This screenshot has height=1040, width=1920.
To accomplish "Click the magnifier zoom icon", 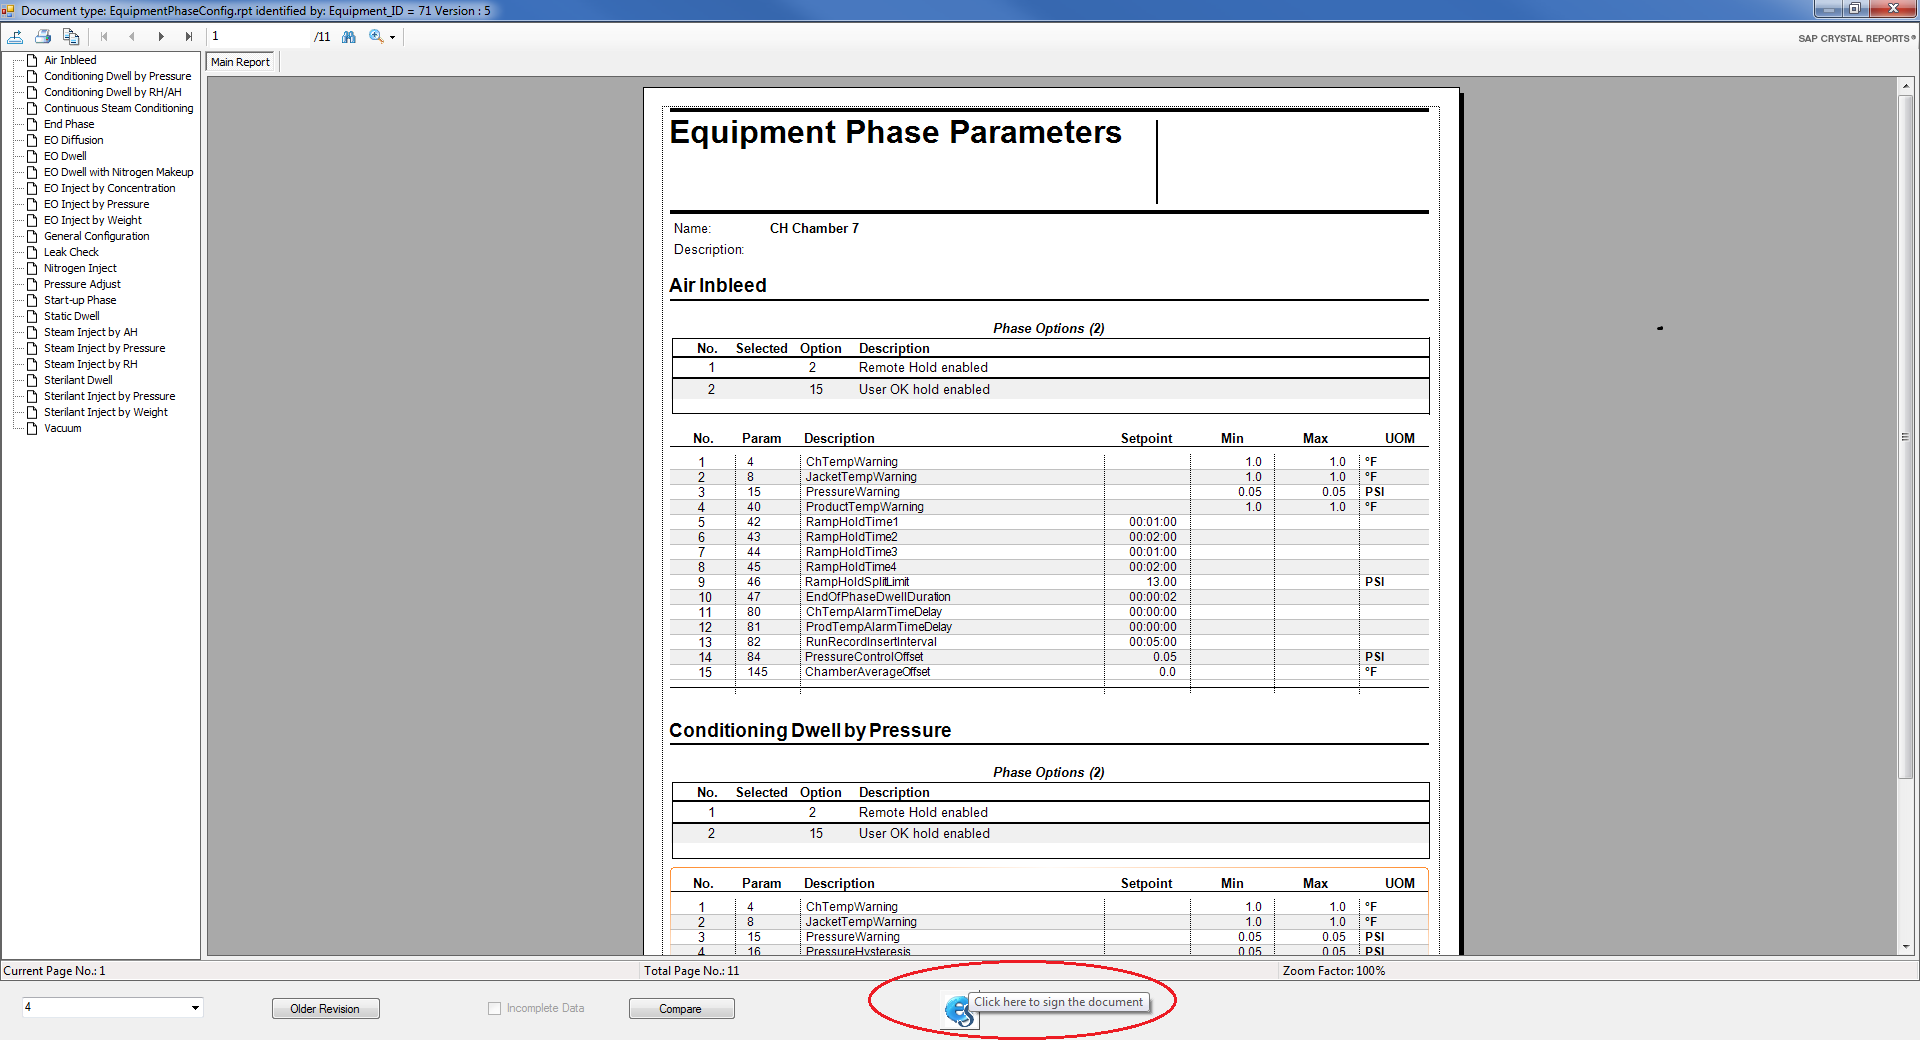I will tap(376, 37).
